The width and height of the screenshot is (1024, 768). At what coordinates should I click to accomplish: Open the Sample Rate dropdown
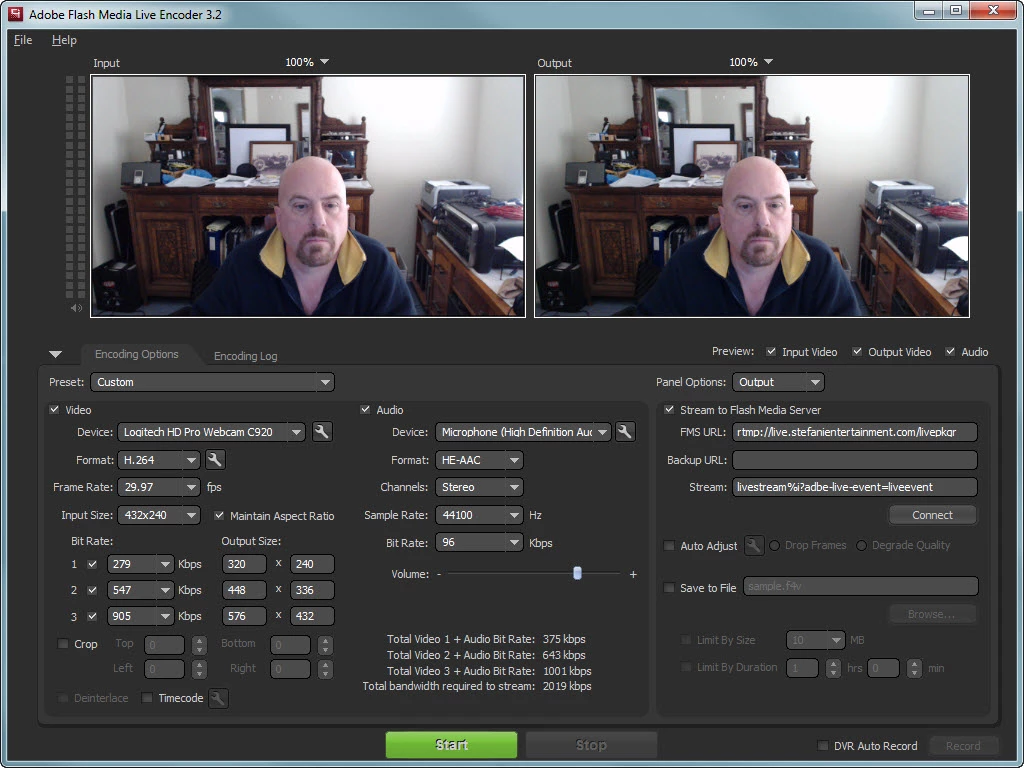coord(479,515)
